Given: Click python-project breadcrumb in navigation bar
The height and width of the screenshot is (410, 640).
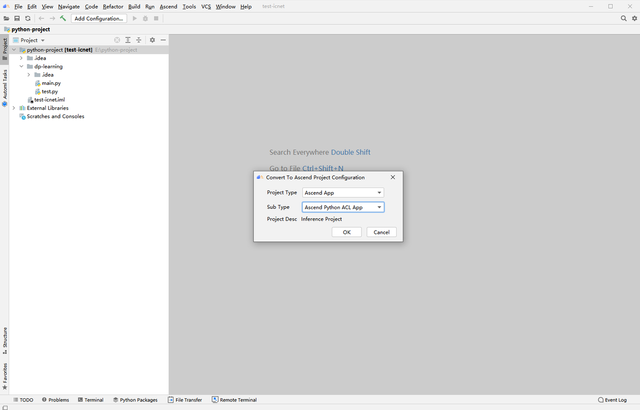Looking at the screenshot, I should point(27,29).
